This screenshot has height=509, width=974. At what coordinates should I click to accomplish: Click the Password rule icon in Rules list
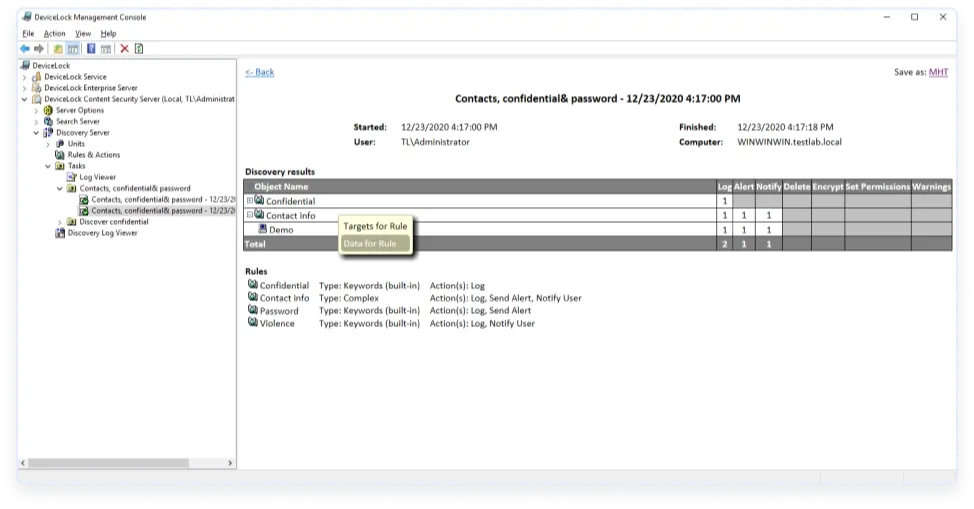253,310
